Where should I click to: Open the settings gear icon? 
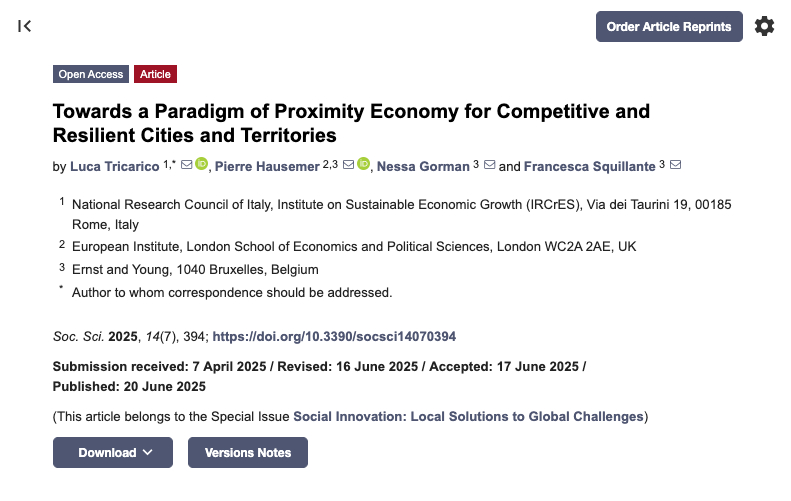tap(764, 26)
